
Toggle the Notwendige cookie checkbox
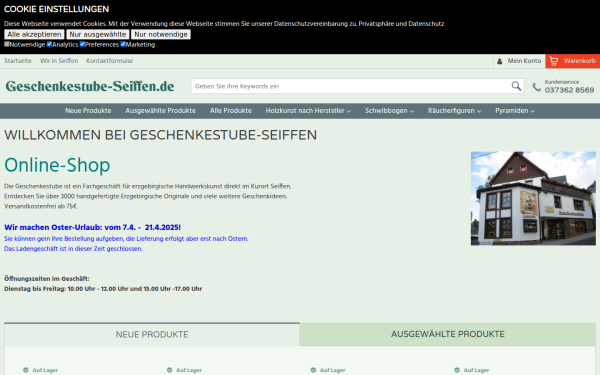coord(7,44)
